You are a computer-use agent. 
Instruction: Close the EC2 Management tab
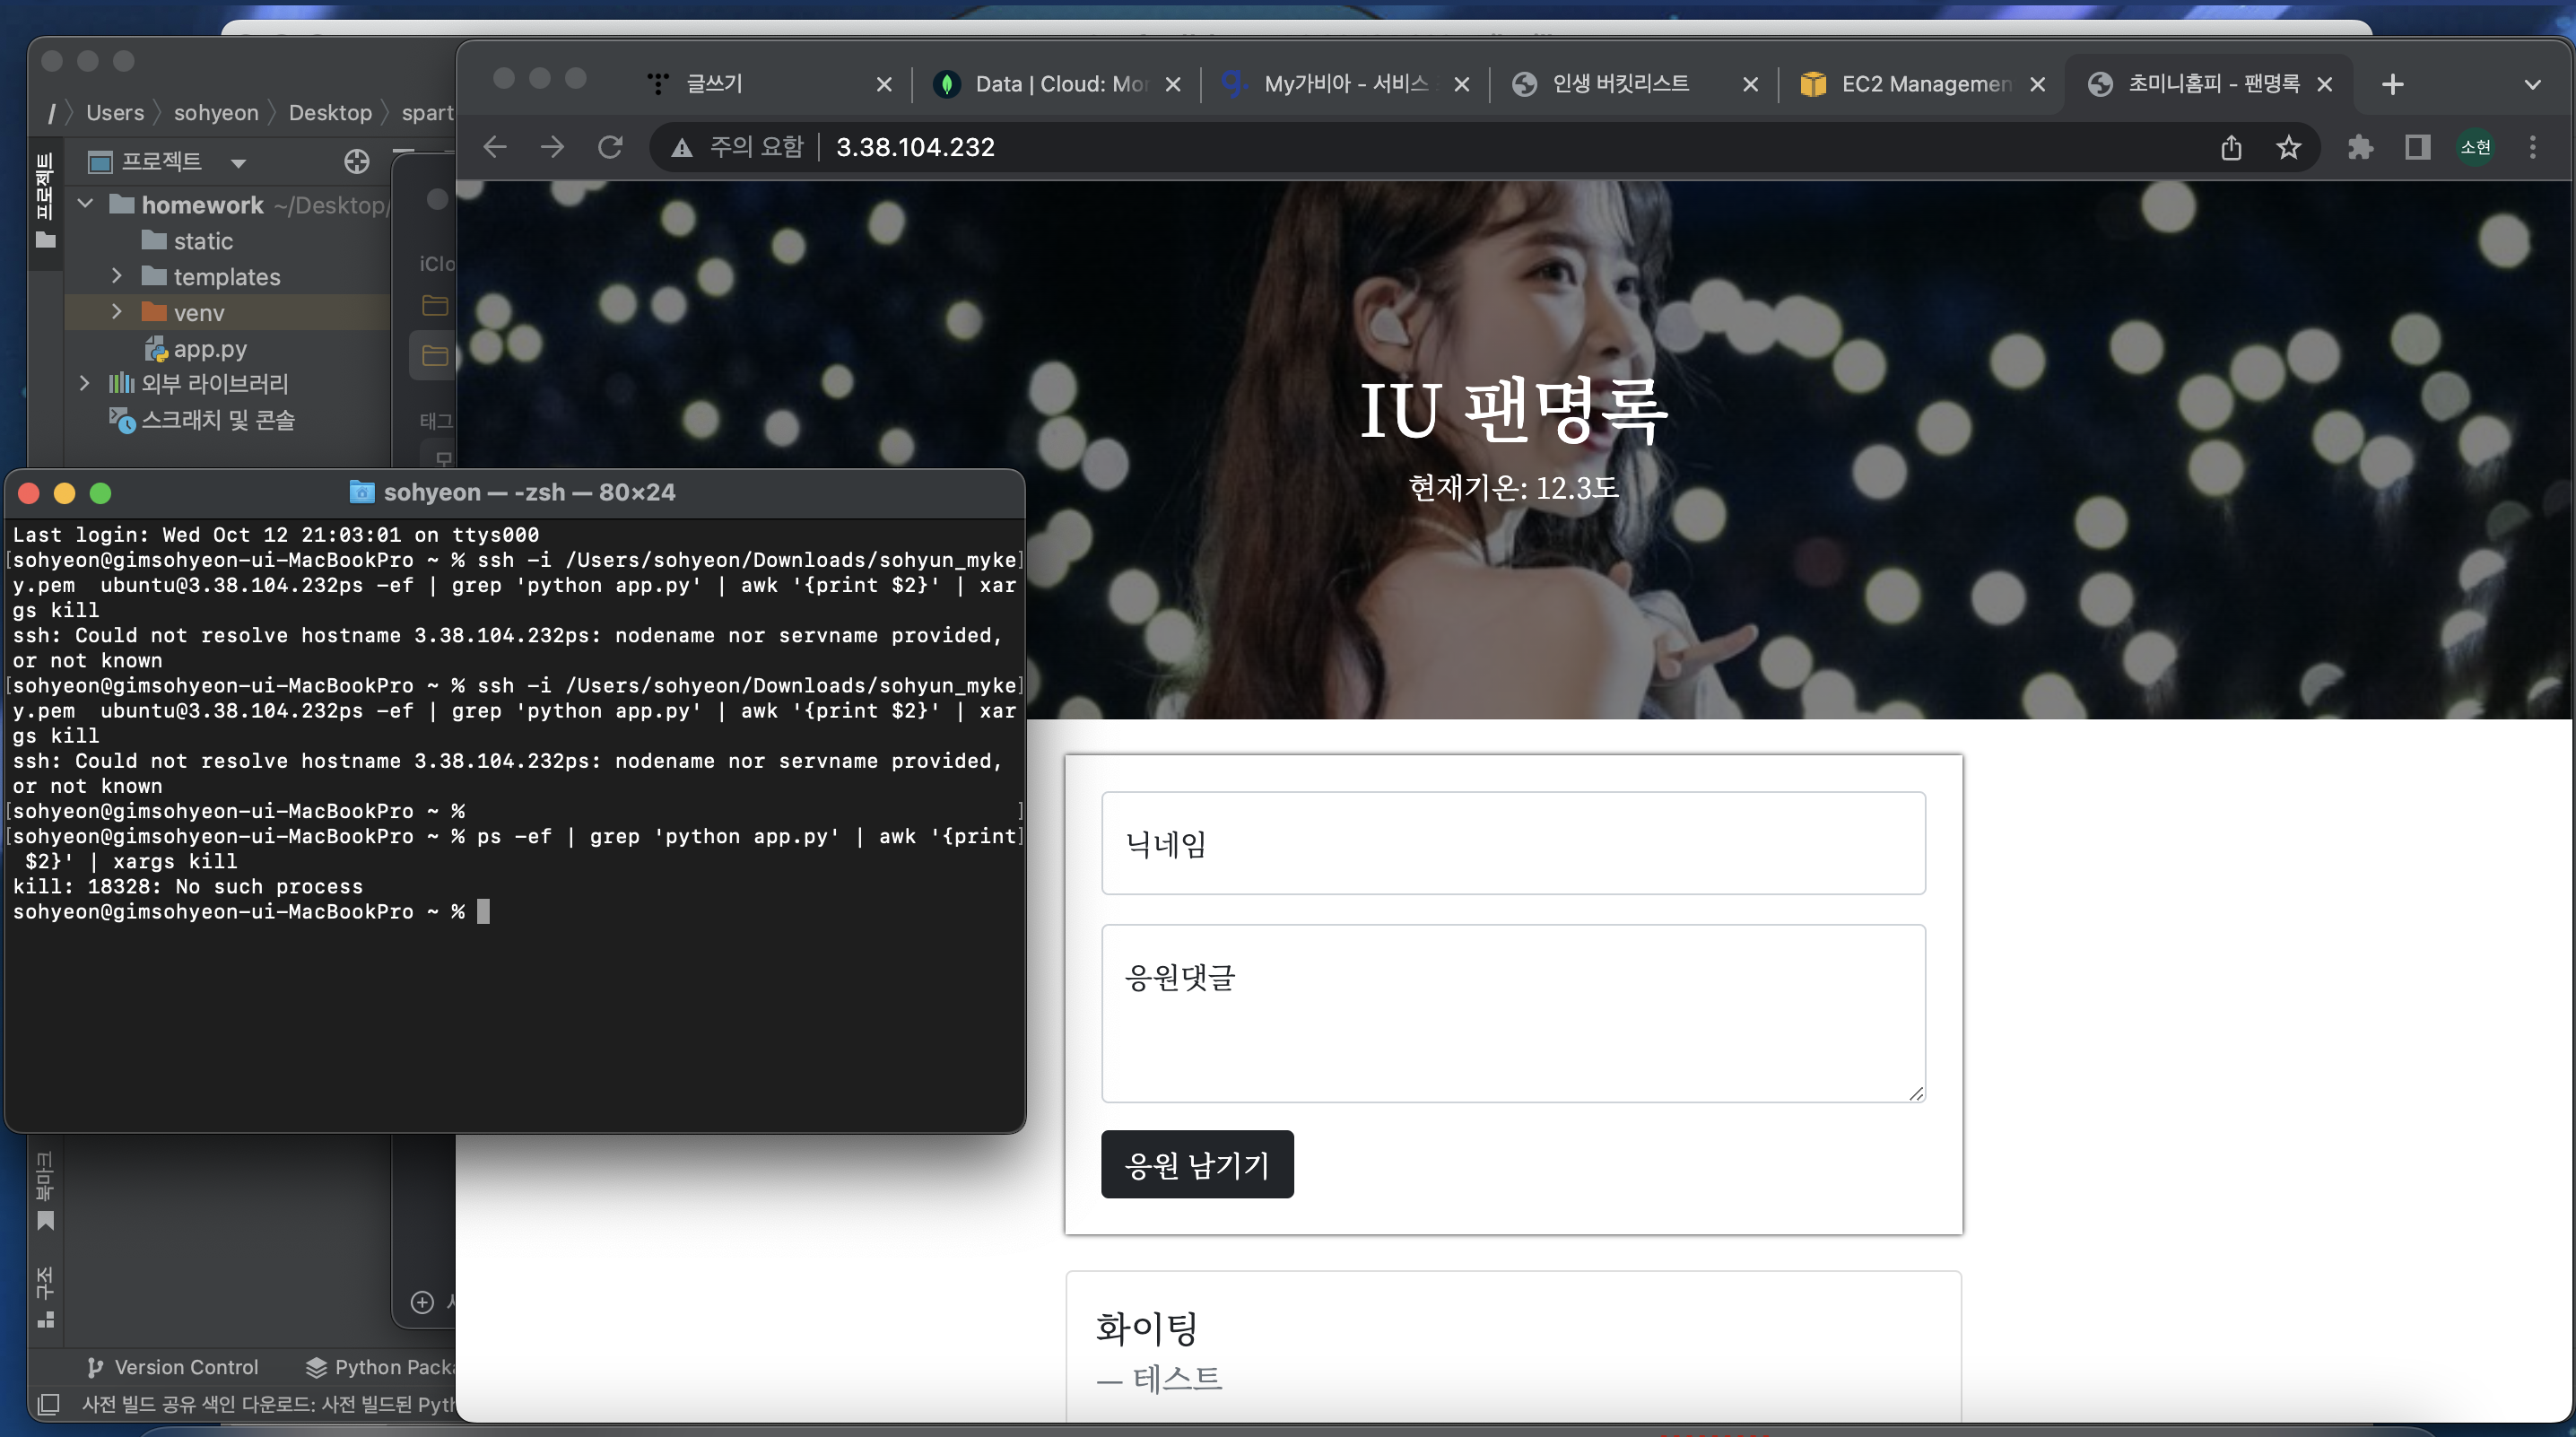coord(2037,85)
